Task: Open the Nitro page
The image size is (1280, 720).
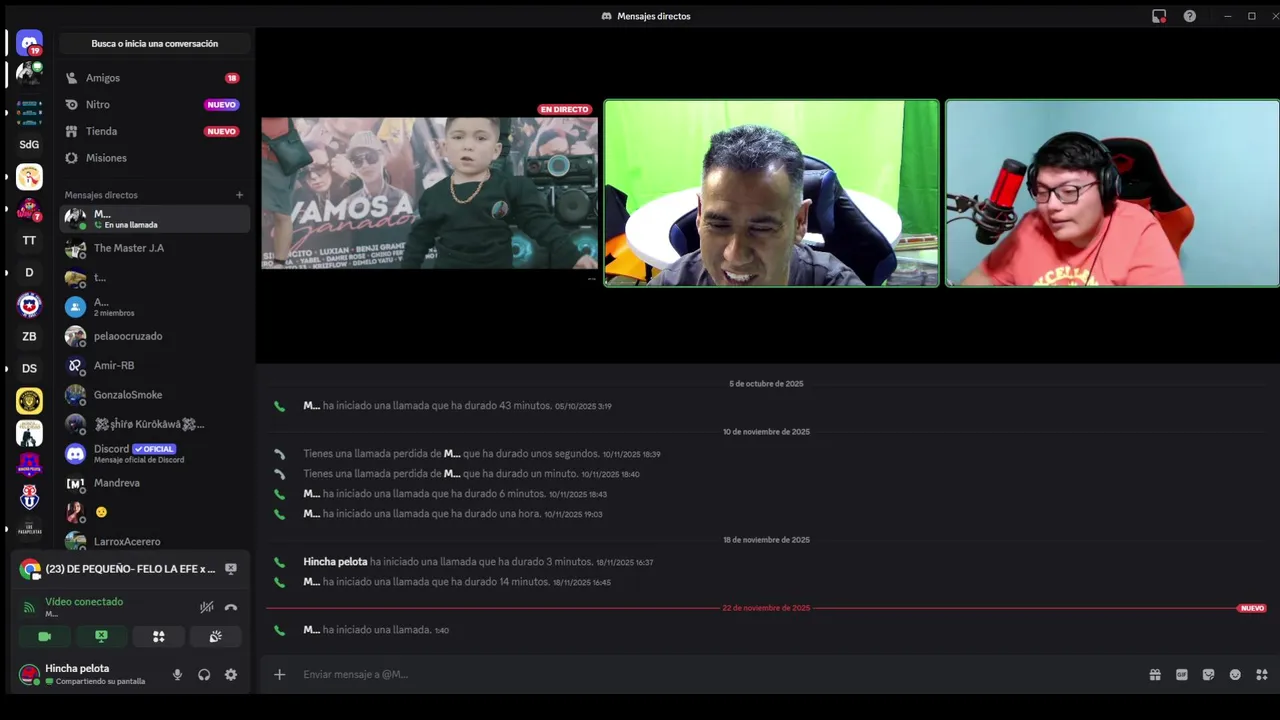Action: (x=154, y=104)
